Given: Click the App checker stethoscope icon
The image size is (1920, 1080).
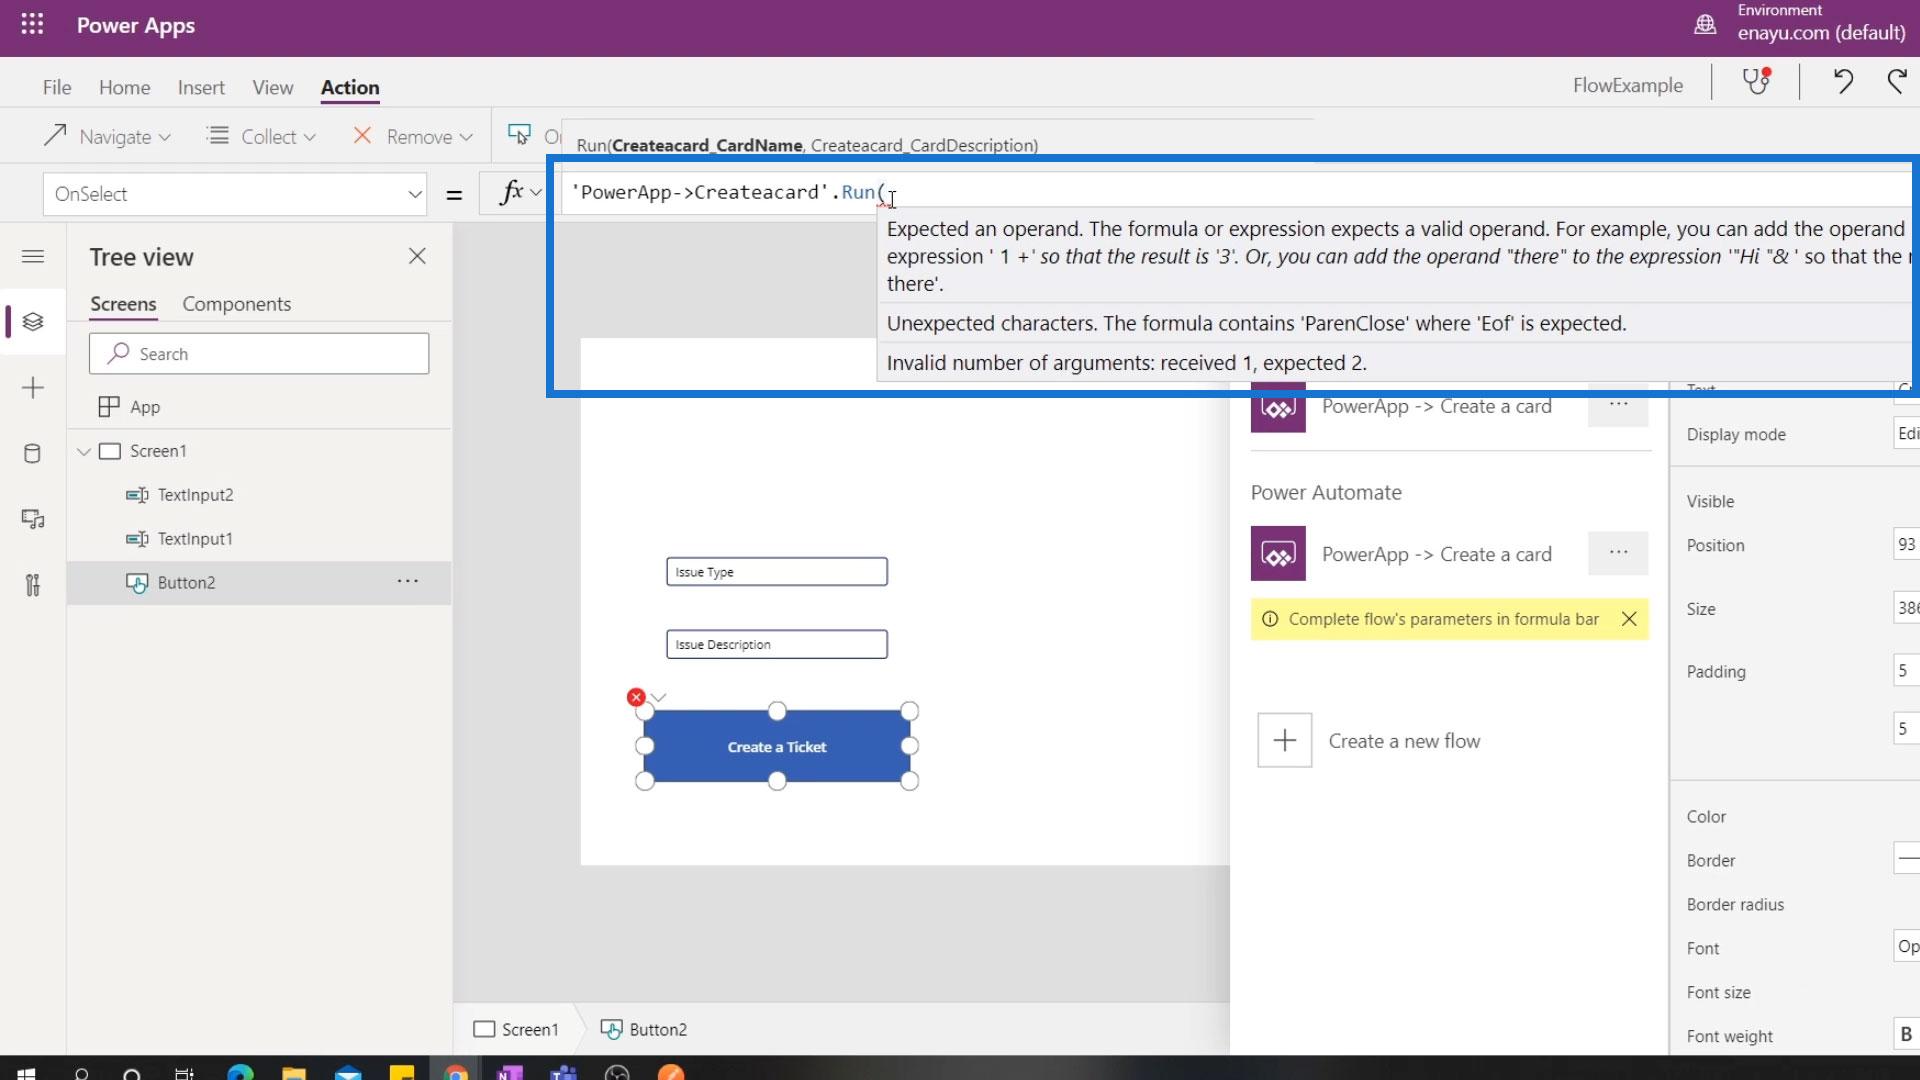Looking at the screenshot, I should click(1756, 82).
